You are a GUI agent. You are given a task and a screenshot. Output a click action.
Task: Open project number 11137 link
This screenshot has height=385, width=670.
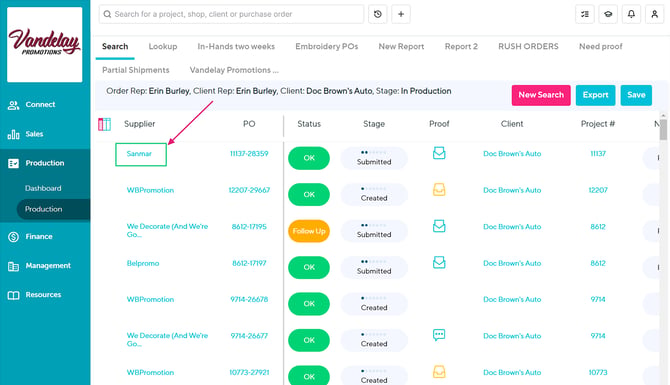coord(598,154)
